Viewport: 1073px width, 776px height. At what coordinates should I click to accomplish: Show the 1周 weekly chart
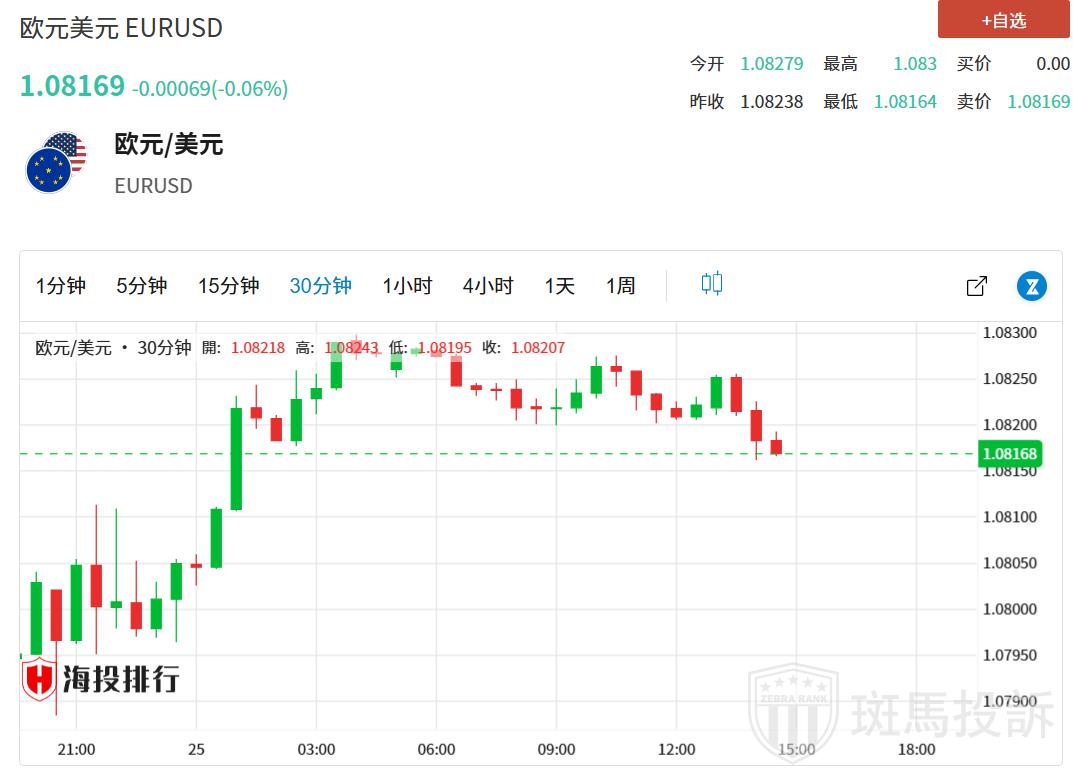point(620,286)
